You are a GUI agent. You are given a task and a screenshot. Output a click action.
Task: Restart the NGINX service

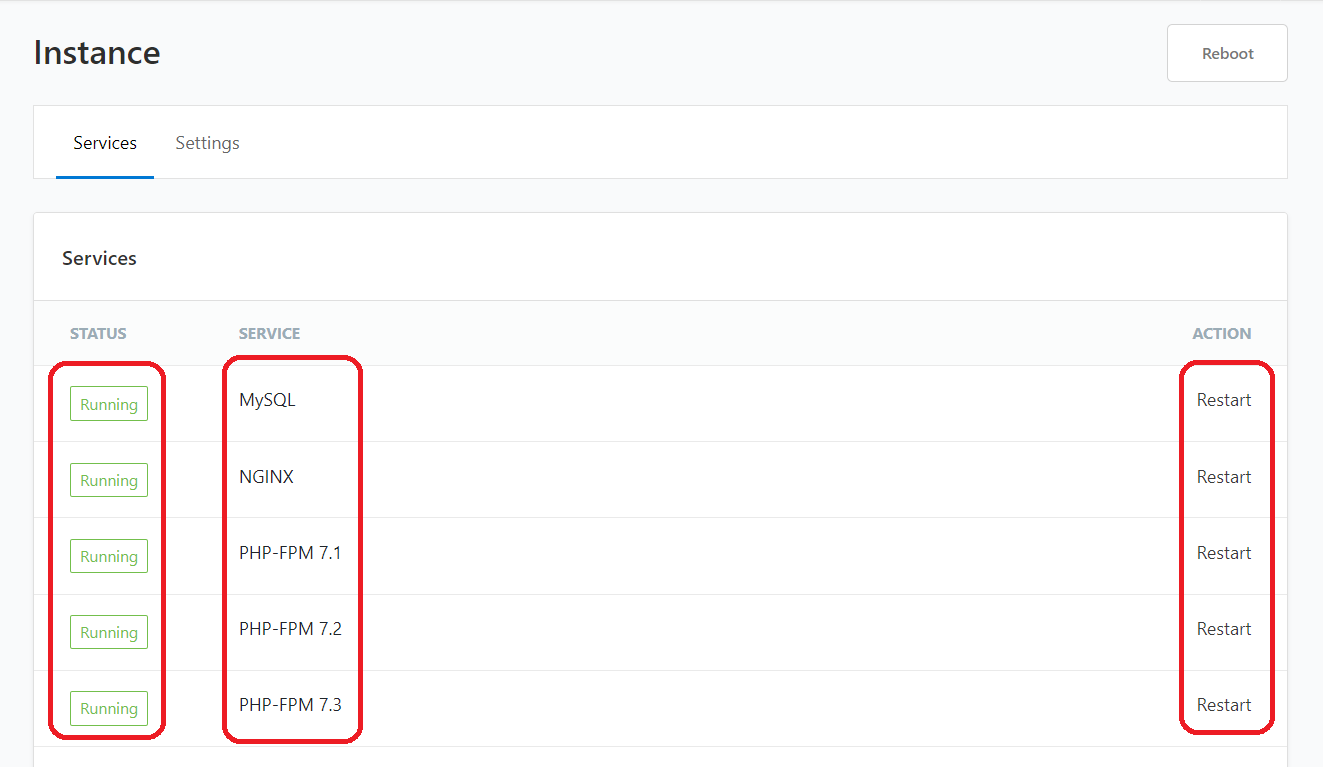(1224, 477)
